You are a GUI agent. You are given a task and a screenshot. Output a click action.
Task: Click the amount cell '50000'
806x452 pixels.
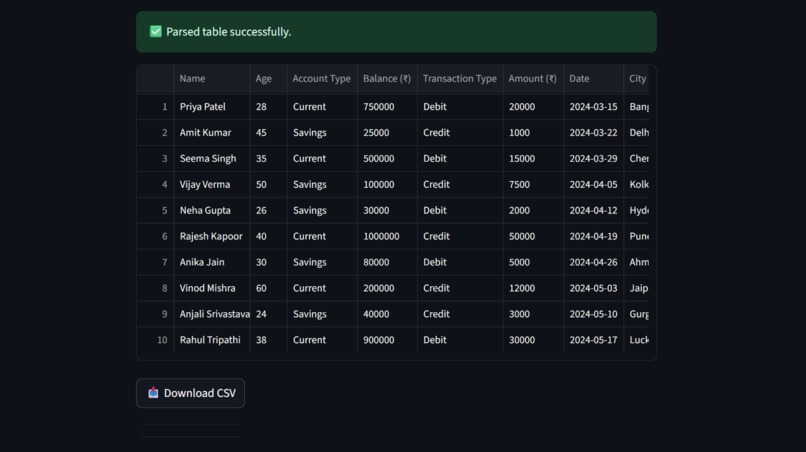pyautogui.click(x=533, y=236)
